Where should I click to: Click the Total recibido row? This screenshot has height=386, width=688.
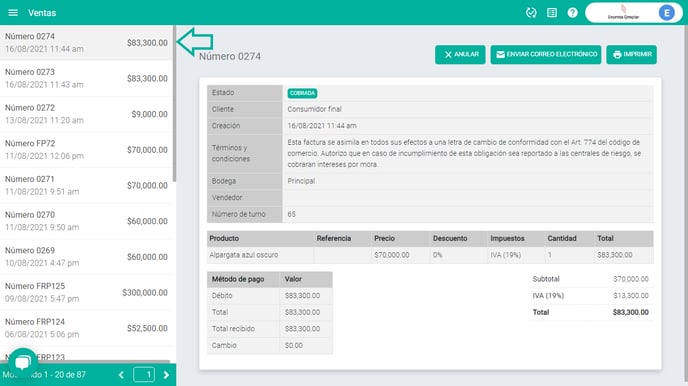(x=269, y=329)
